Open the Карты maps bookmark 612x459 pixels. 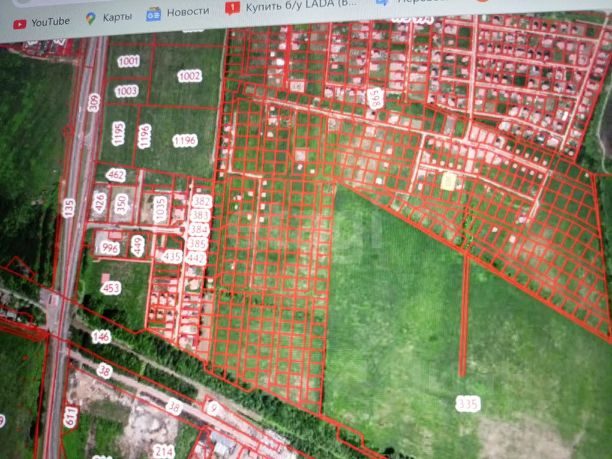(x=109, y=18)
